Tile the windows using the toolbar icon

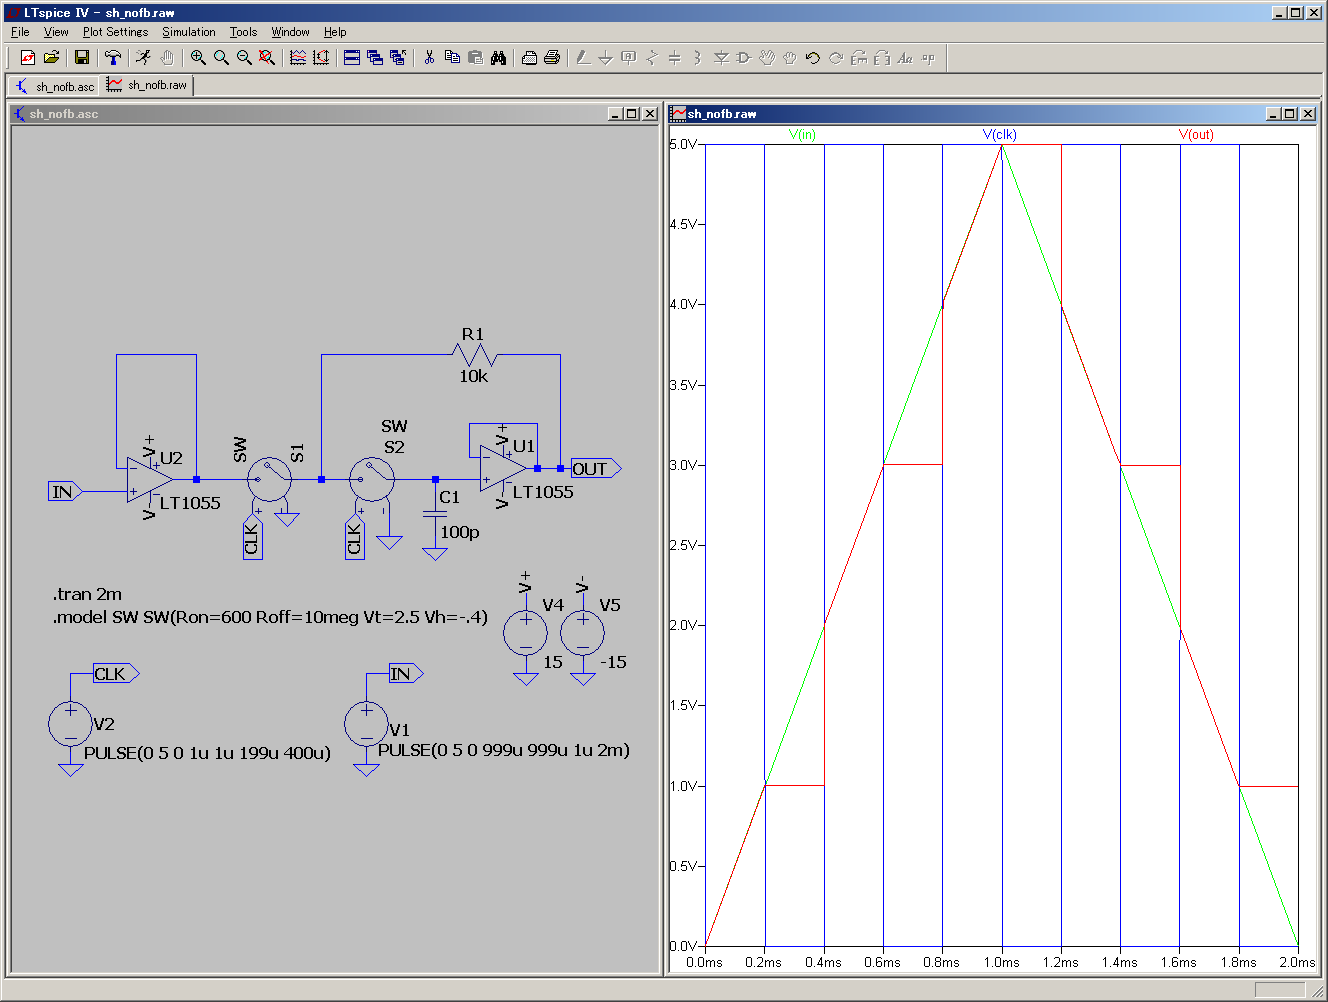coord(352,58)
